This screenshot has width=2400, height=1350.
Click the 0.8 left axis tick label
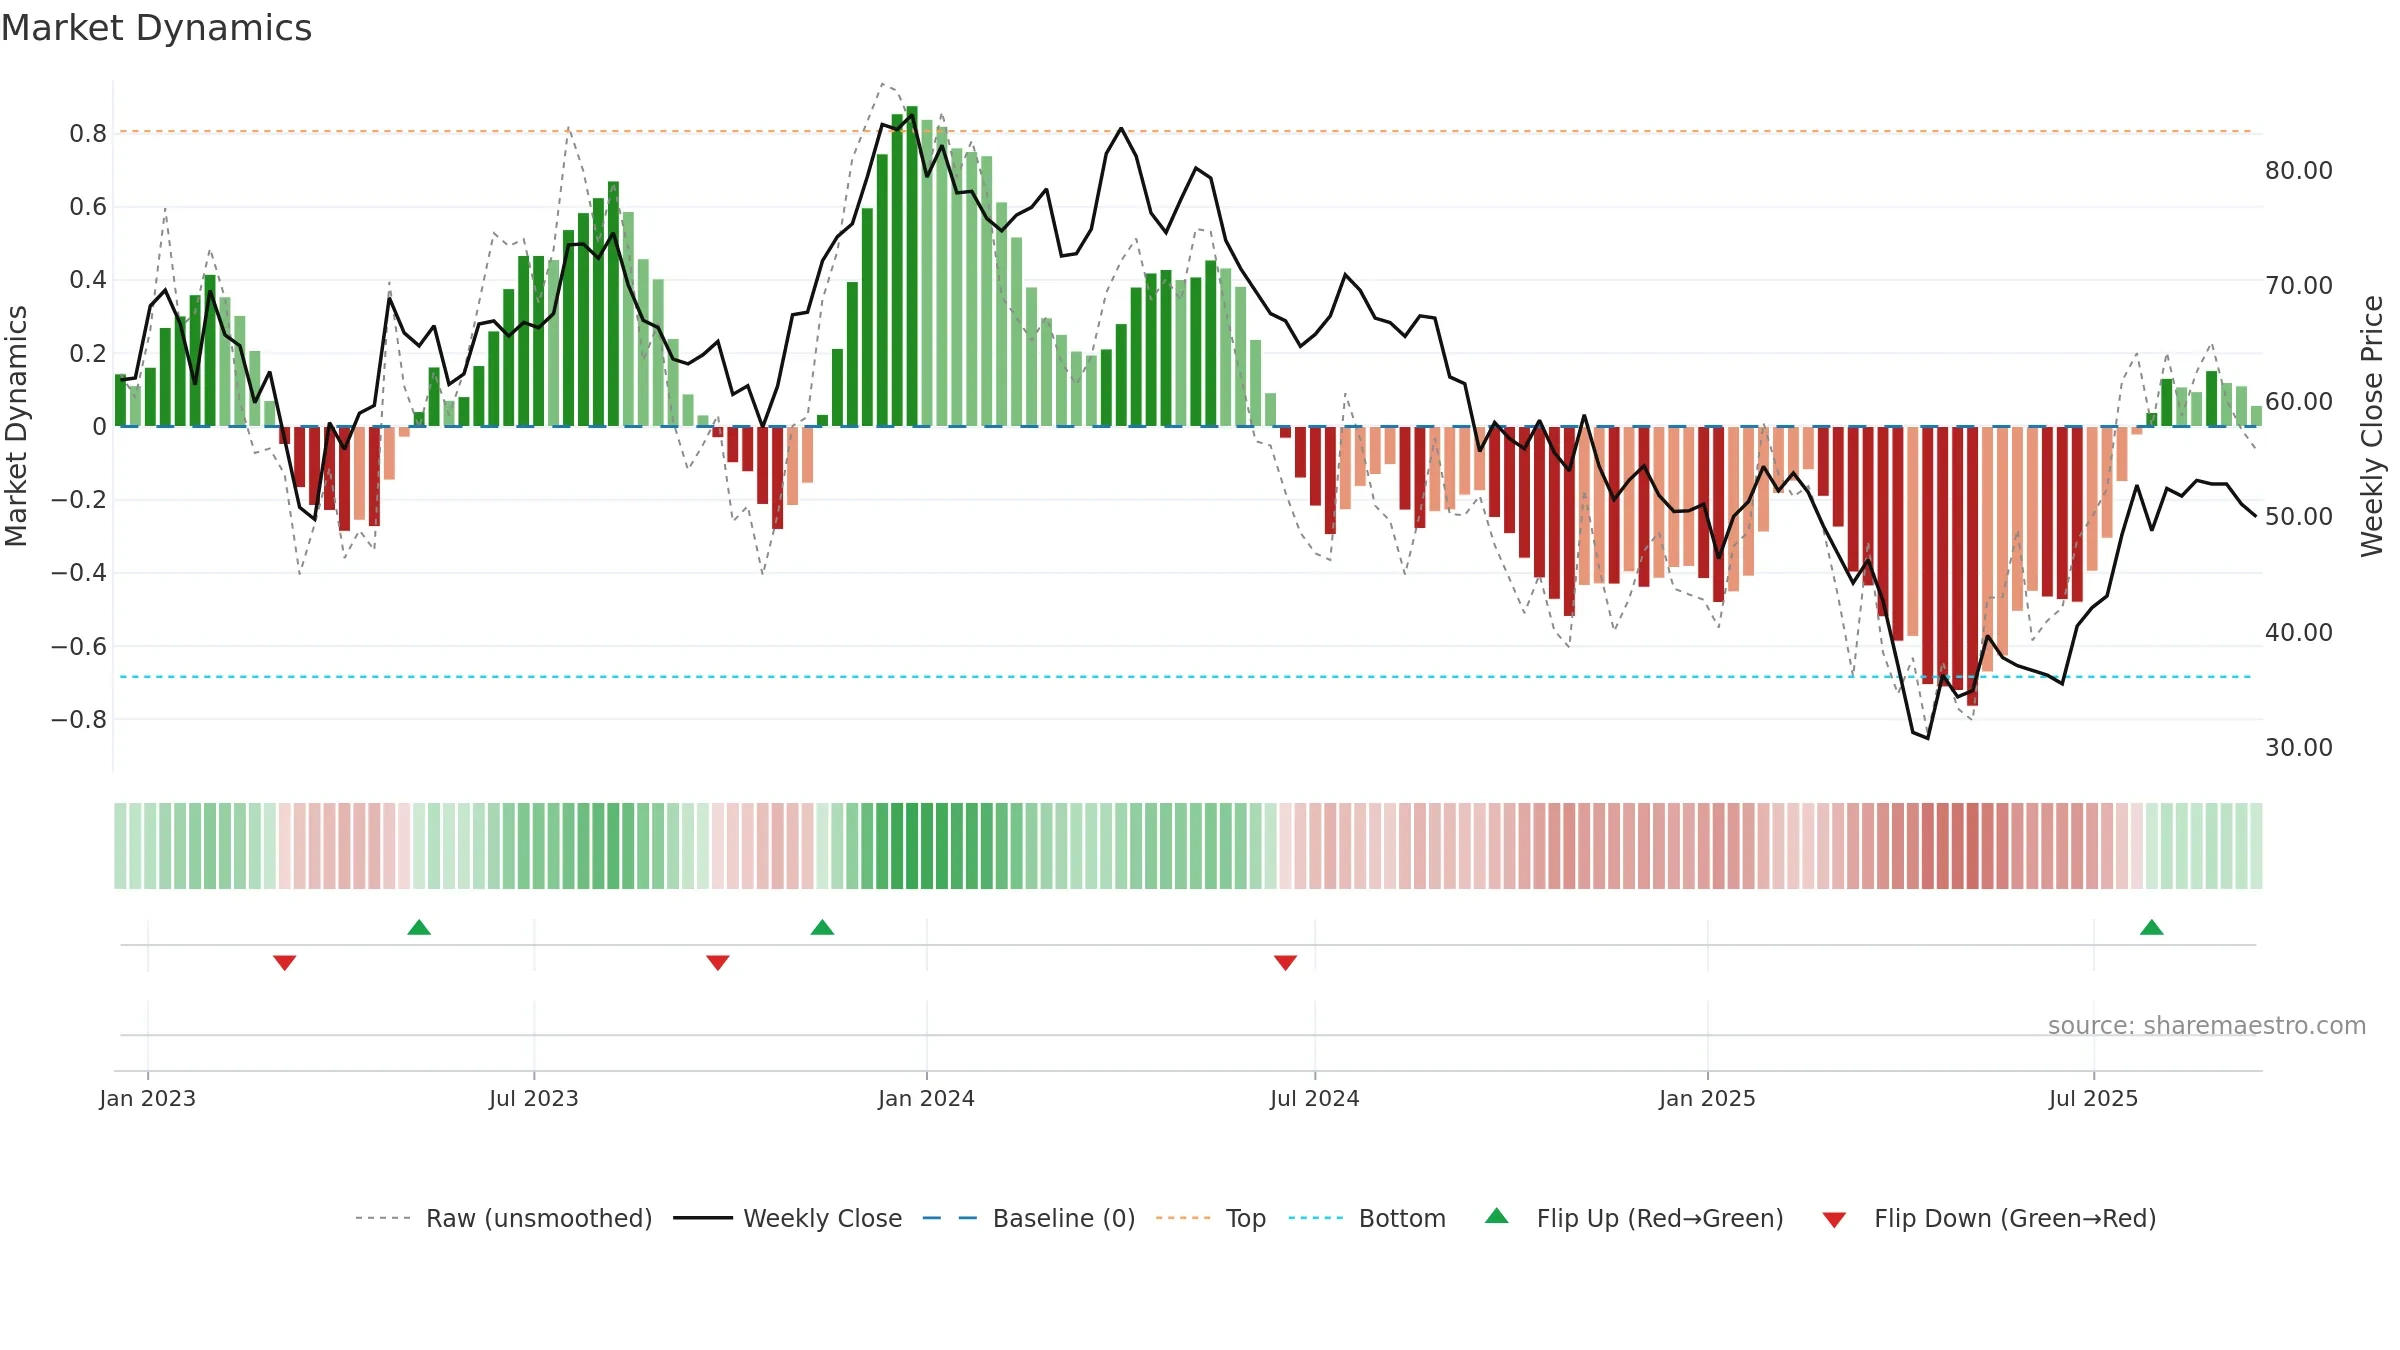point(88,134)
